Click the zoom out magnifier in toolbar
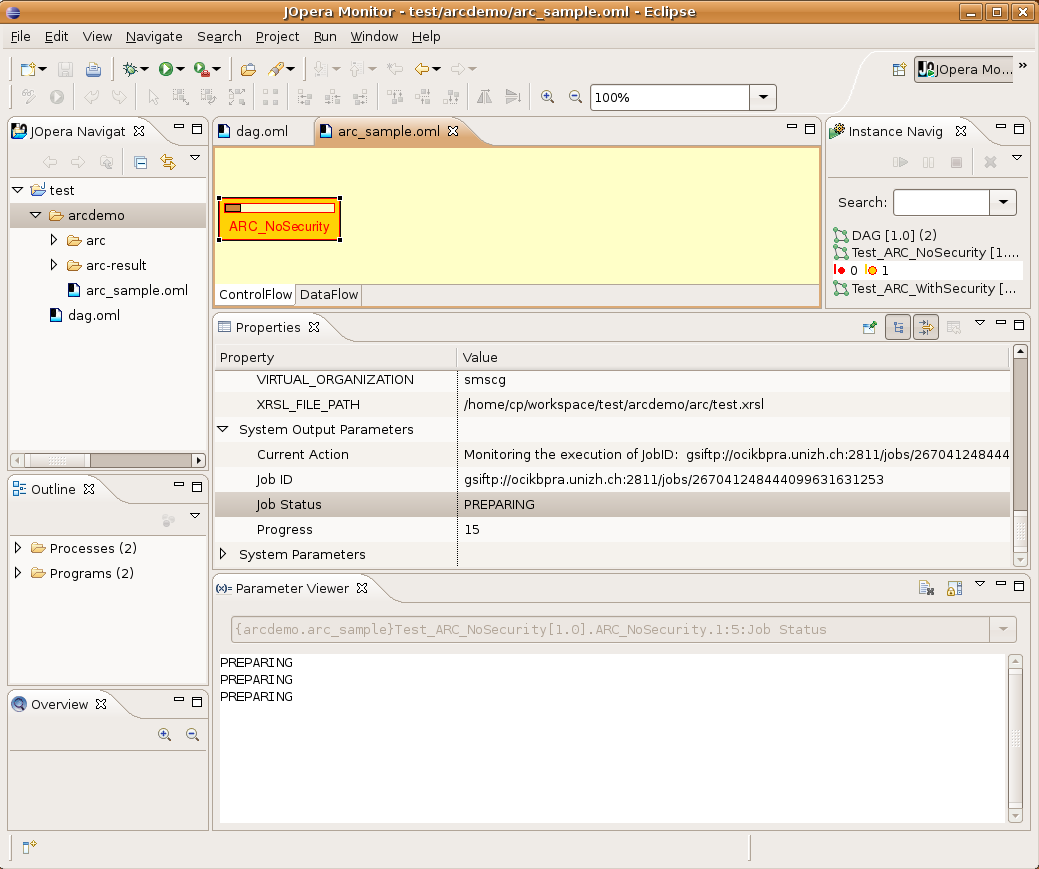The width and height of the screenshot is (1039, 869). click(x=575, y=97)
